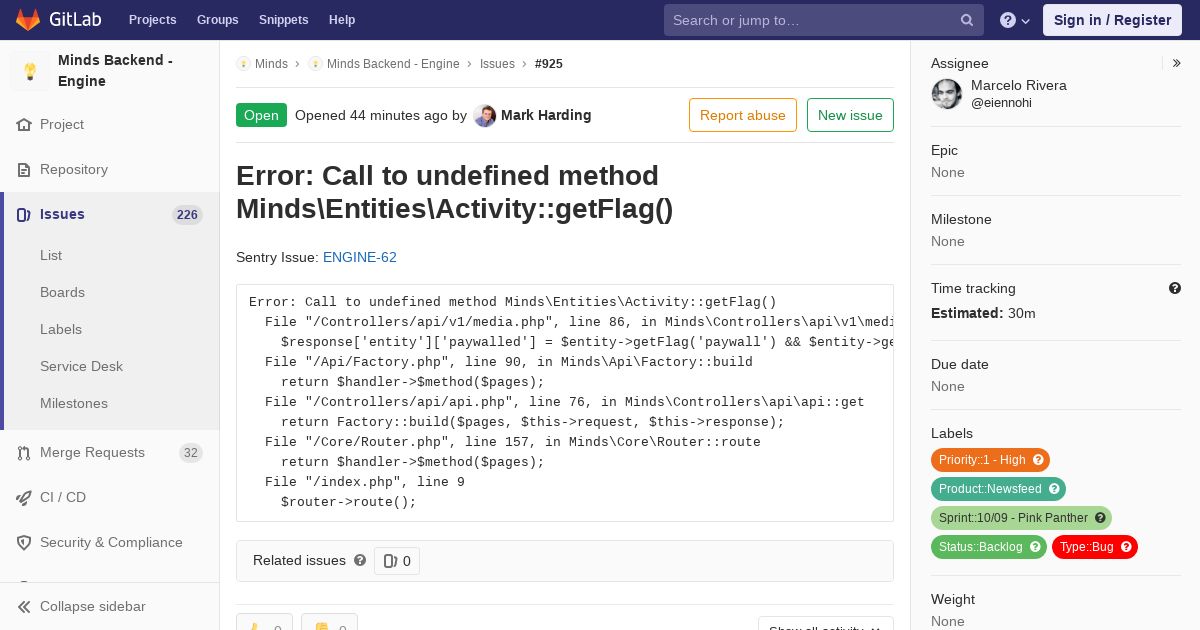Click the Related issues help icon
This screenshot has width=1200, height=630.
coord(360,560)
